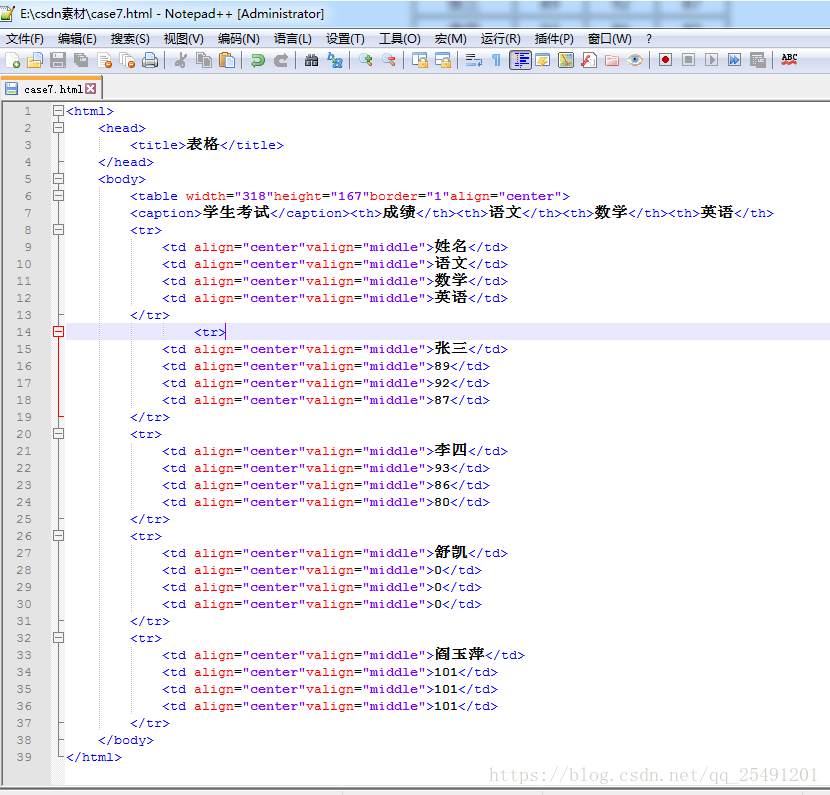Image resolution: width=830 pixels, height=795 pixels.
Task: Toggle the Document Map panel
Action: tap(566, 60)
